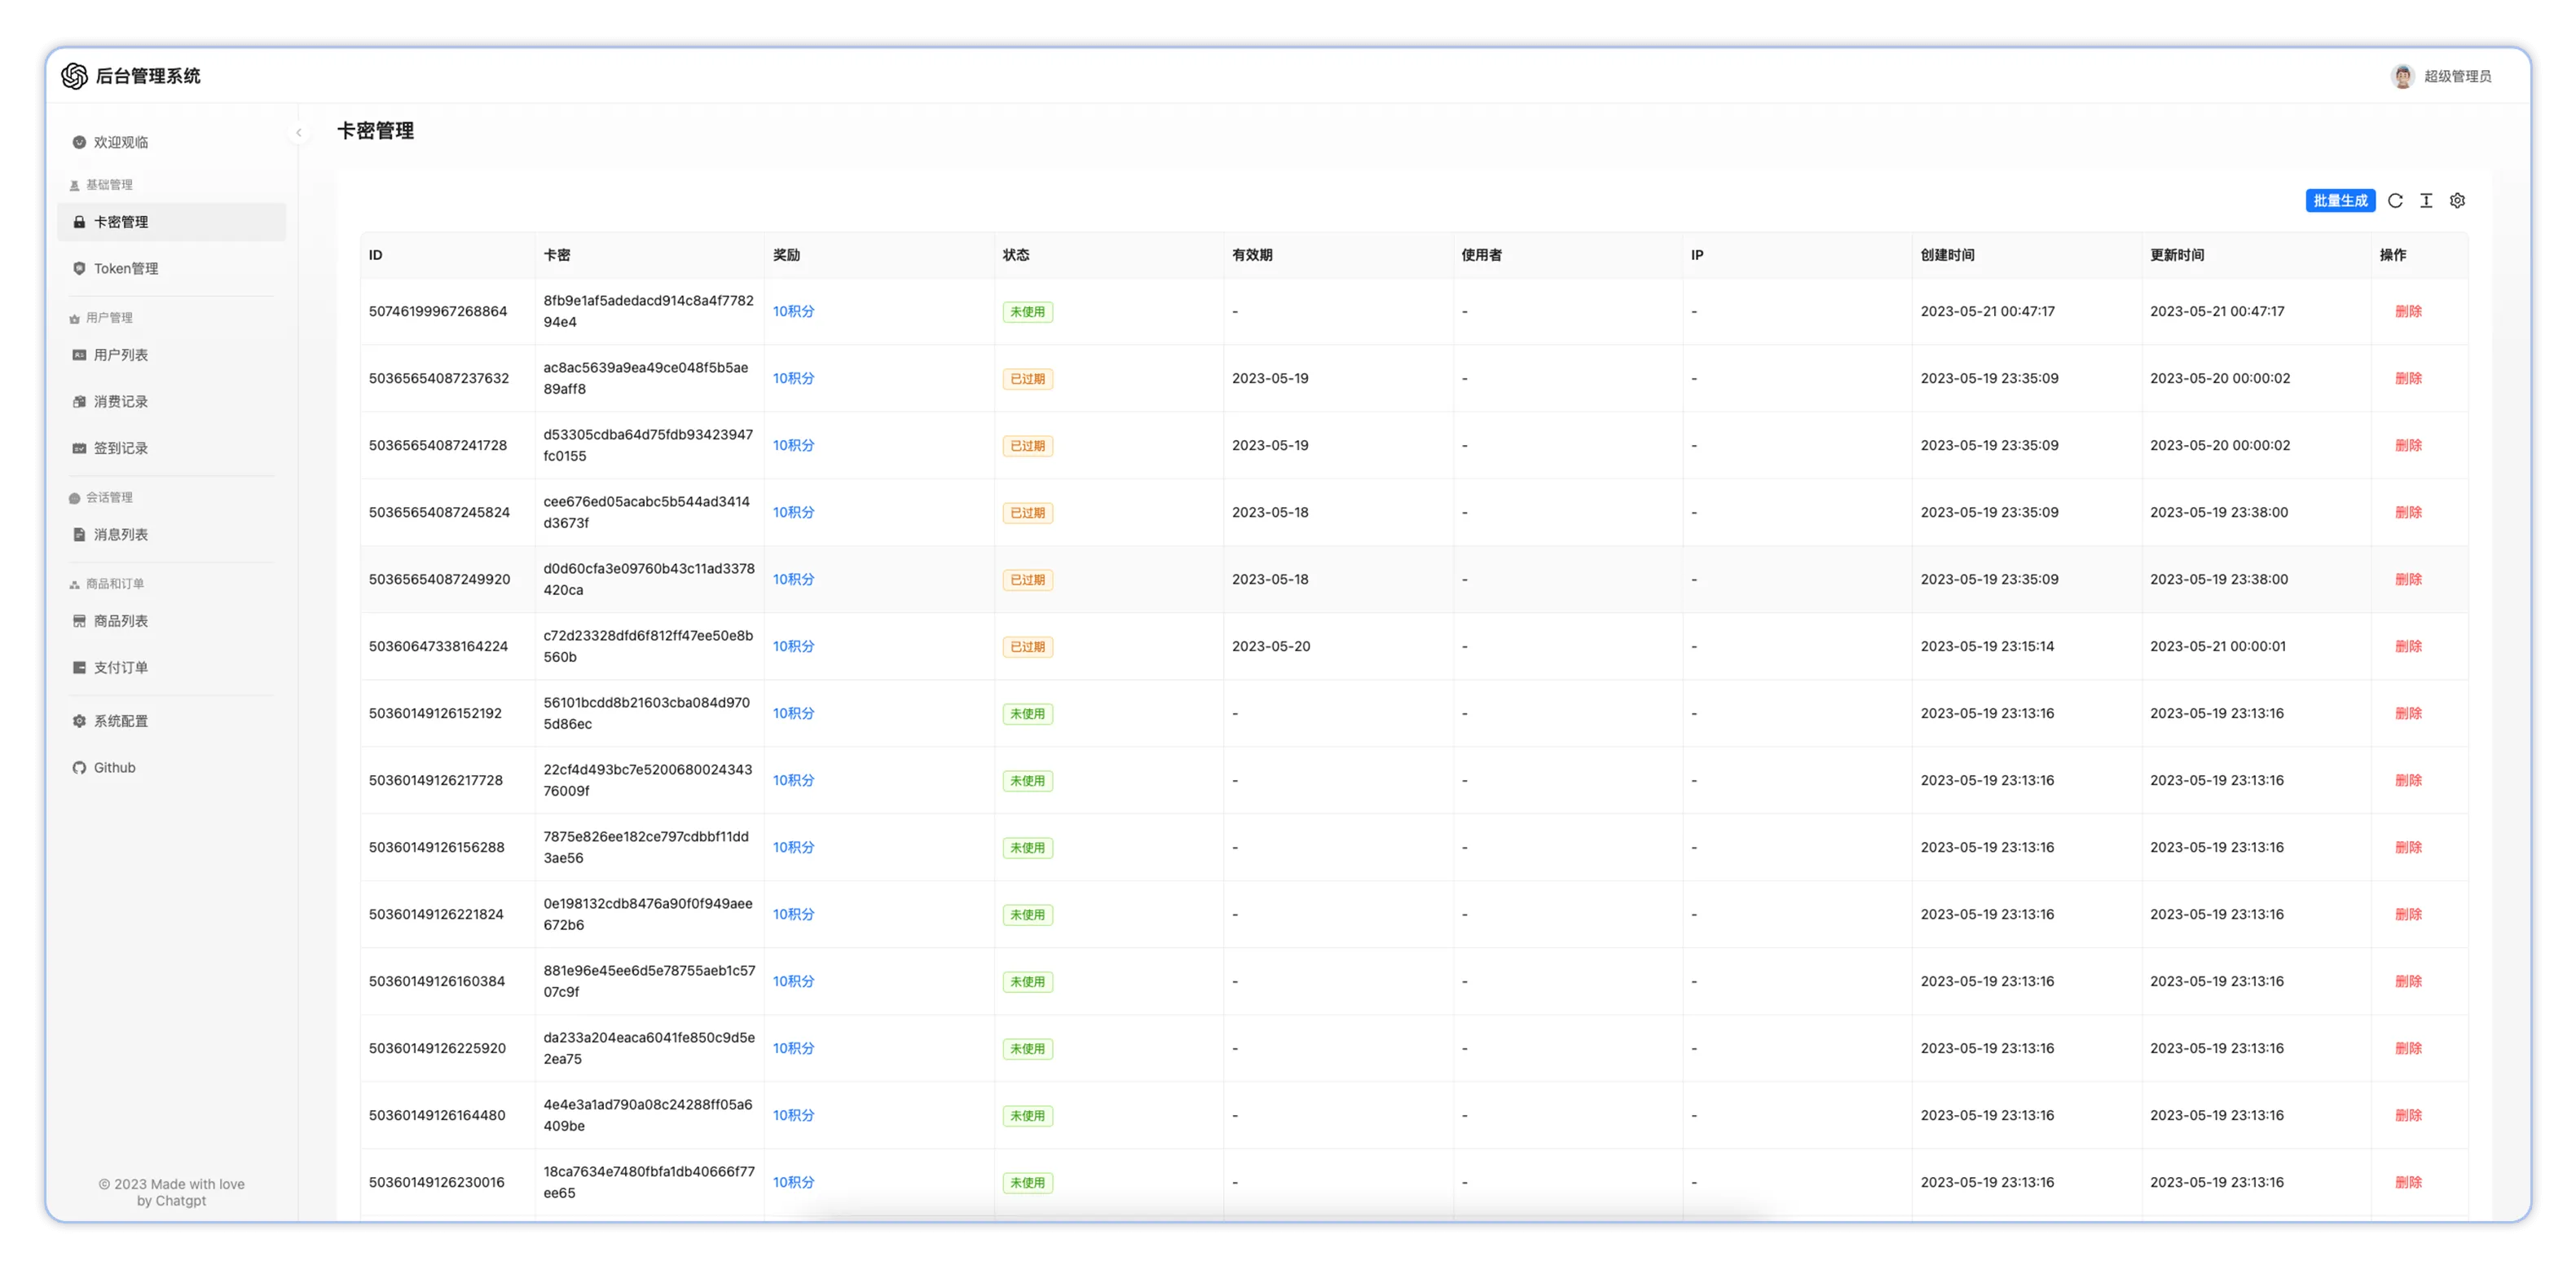The height and width of the screenshot is (1283, 2576).
Task: Delete row with ID 50746199967268864
Action: tap(2408, 311)
